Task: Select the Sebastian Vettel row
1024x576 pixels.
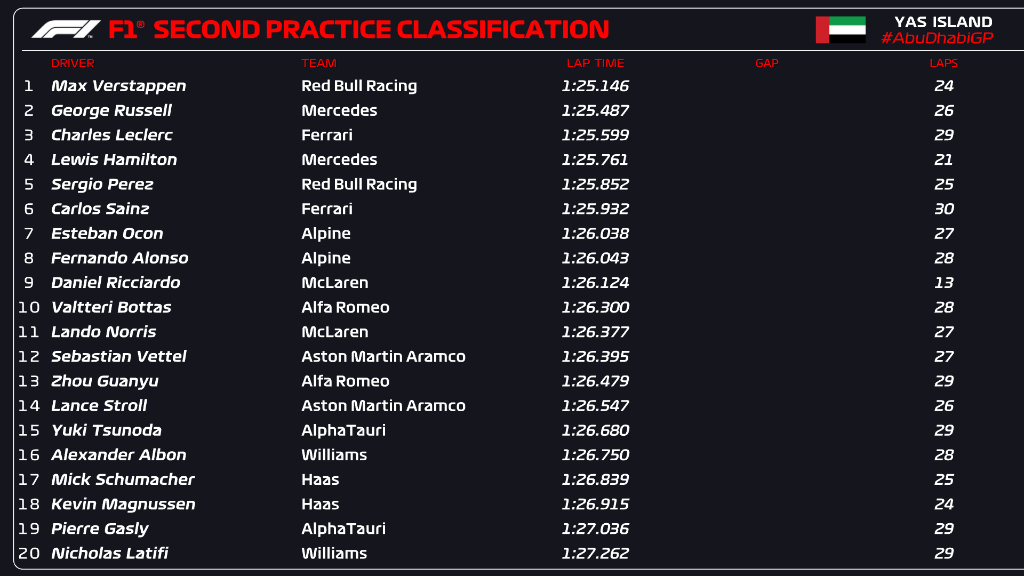Action: (119, 357)
